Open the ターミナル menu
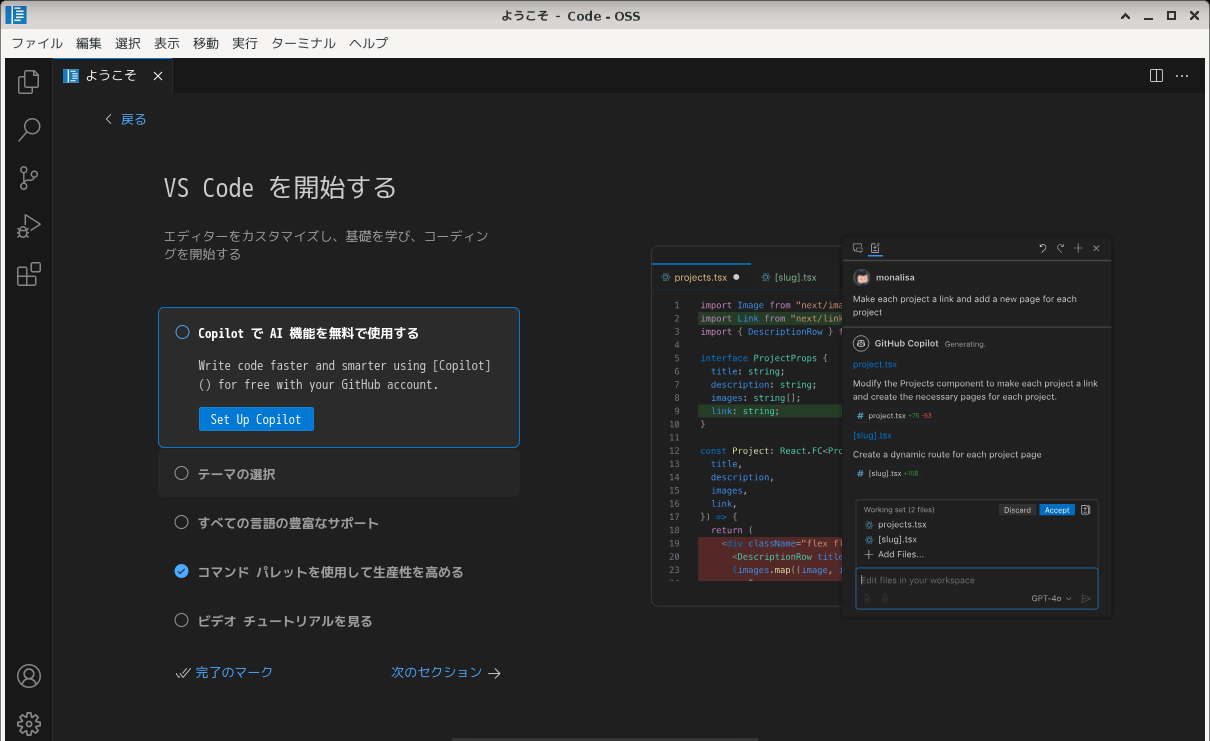The width and height of the screenshot is (1210, 741). (303, 43)
